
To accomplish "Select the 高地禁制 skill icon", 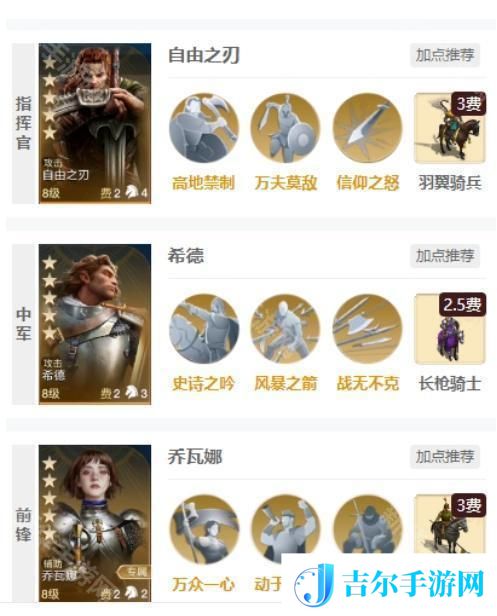I will [204, 128].
